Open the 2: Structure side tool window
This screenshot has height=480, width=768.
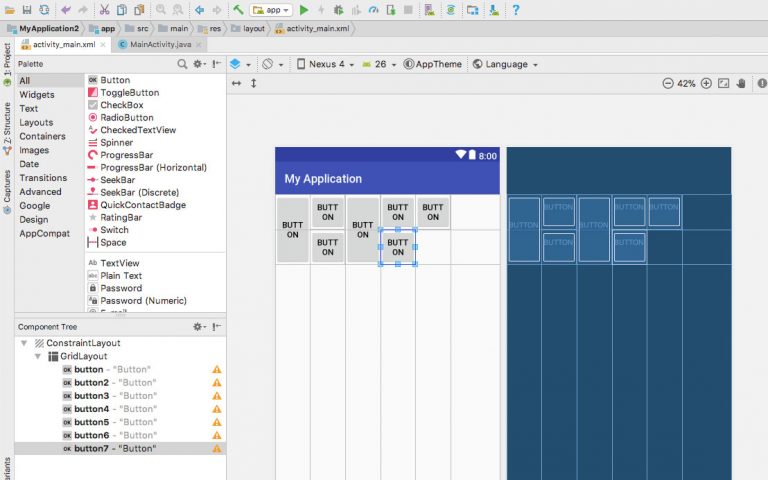(7, 129)
